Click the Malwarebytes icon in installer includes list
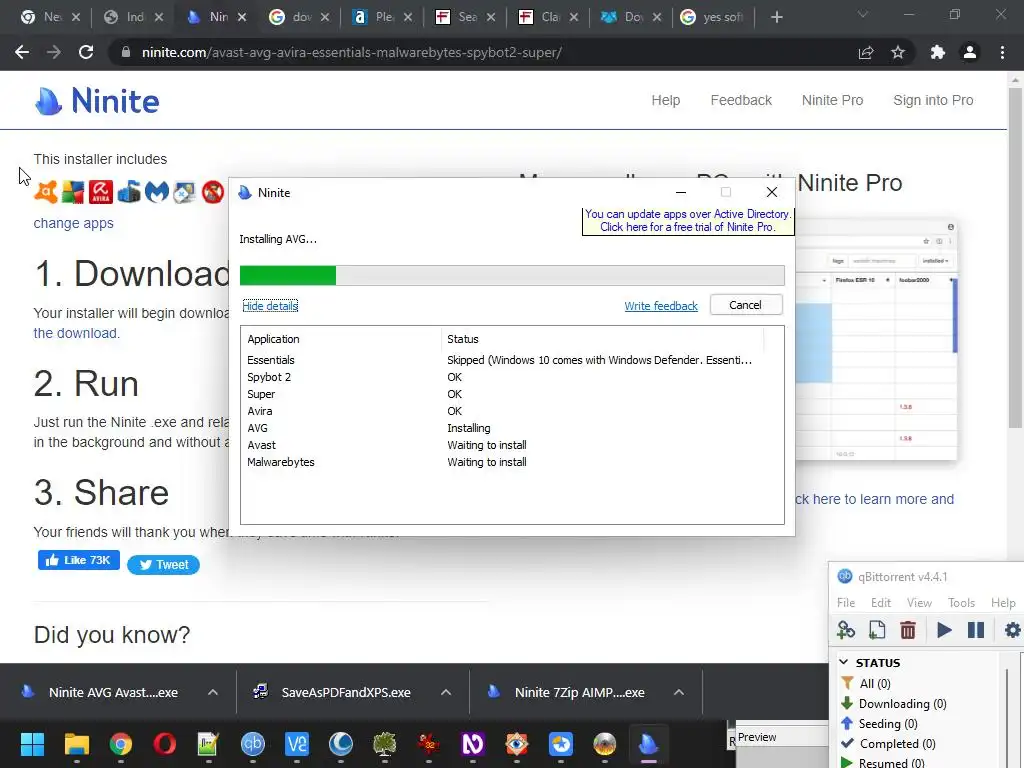This screenshot has width=1024, height=768. [157, 192]
